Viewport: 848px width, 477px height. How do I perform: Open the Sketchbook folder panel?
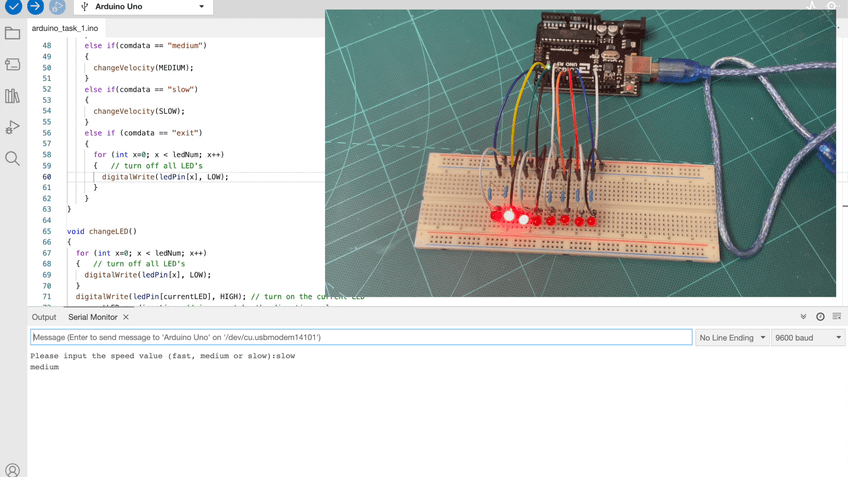pos(13,34)
